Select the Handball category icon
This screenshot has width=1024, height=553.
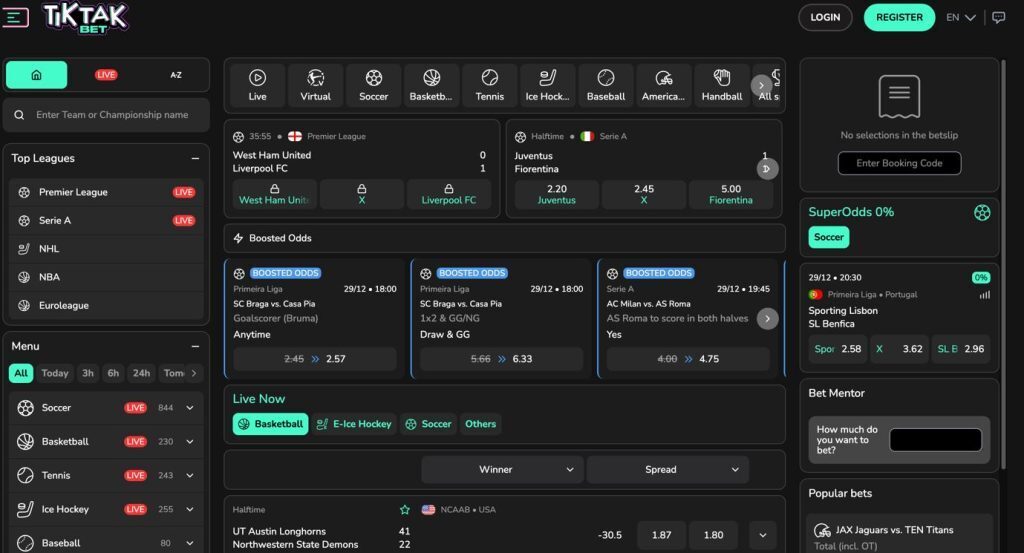tap(722, 86)
